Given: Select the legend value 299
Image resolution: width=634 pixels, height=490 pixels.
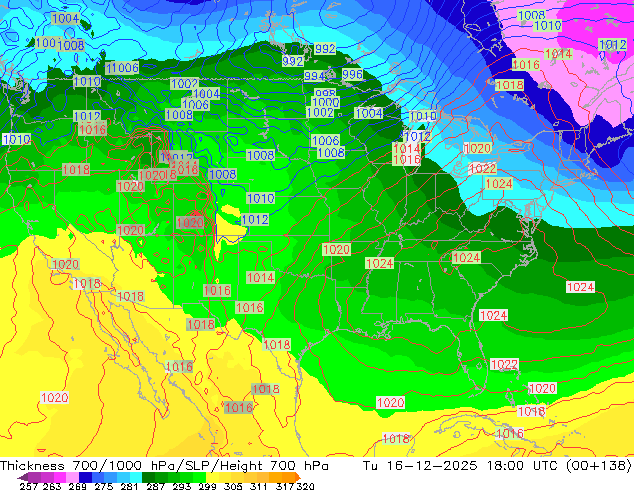Looking at the screenshot, I should [x=207, y=486].
